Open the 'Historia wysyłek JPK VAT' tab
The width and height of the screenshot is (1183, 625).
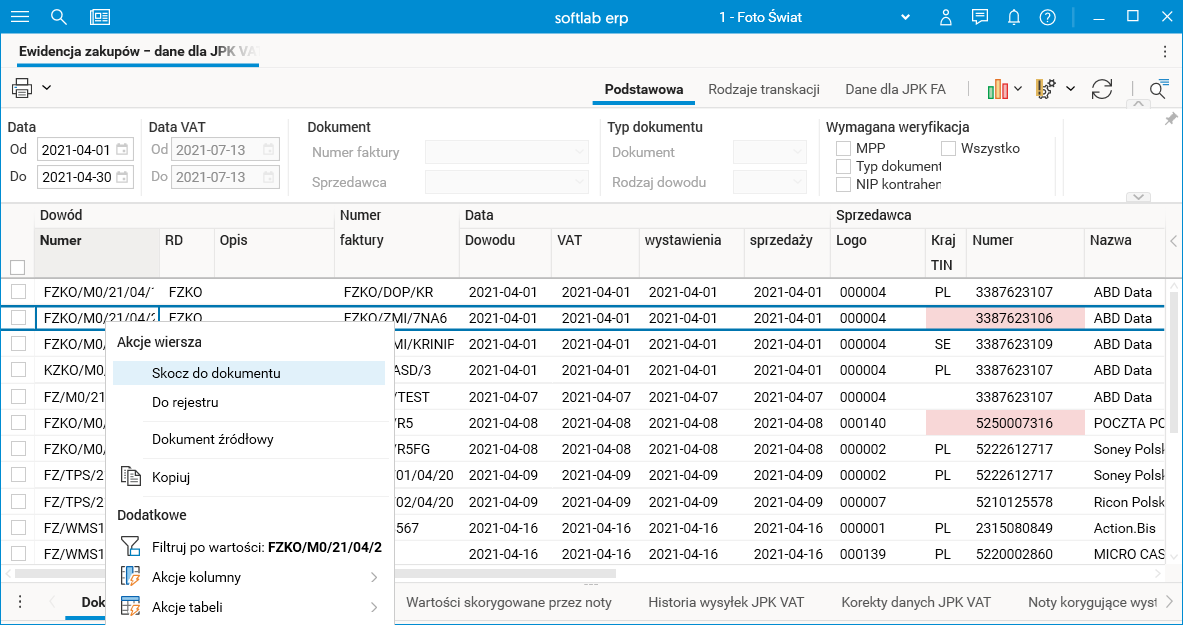coord(726,602)
